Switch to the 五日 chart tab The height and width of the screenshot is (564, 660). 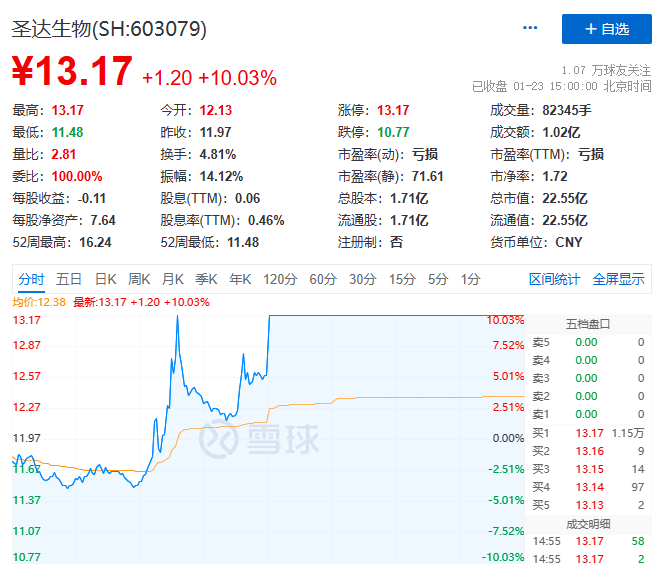point(69,279)
